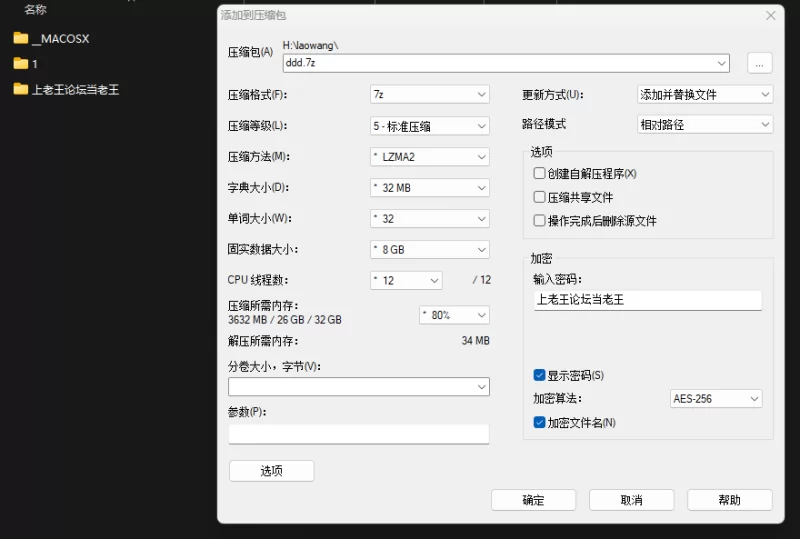
Task: Expand the 压缩等级 dropdown
Action: (x=429, y=126)
